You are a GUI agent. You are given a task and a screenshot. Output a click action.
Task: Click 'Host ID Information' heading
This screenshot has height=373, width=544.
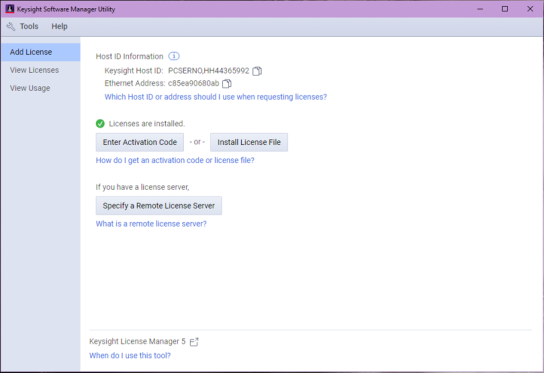(129, 56)
